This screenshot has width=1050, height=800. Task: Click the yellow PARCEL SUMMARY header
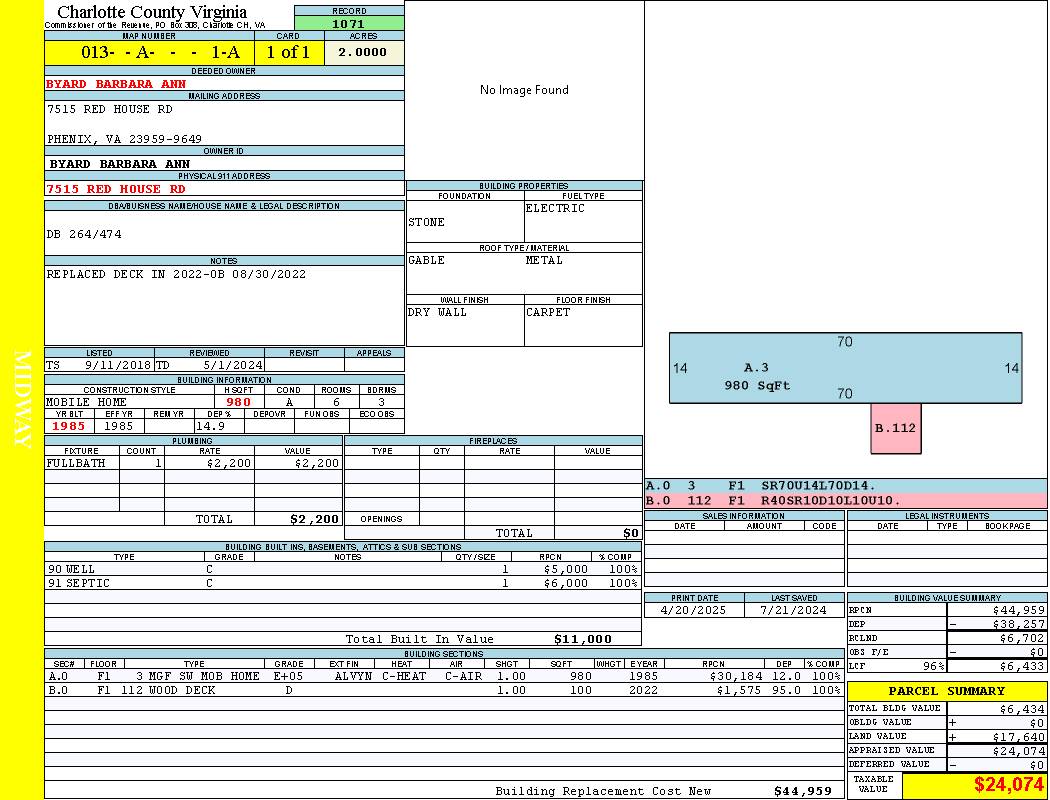946,691
